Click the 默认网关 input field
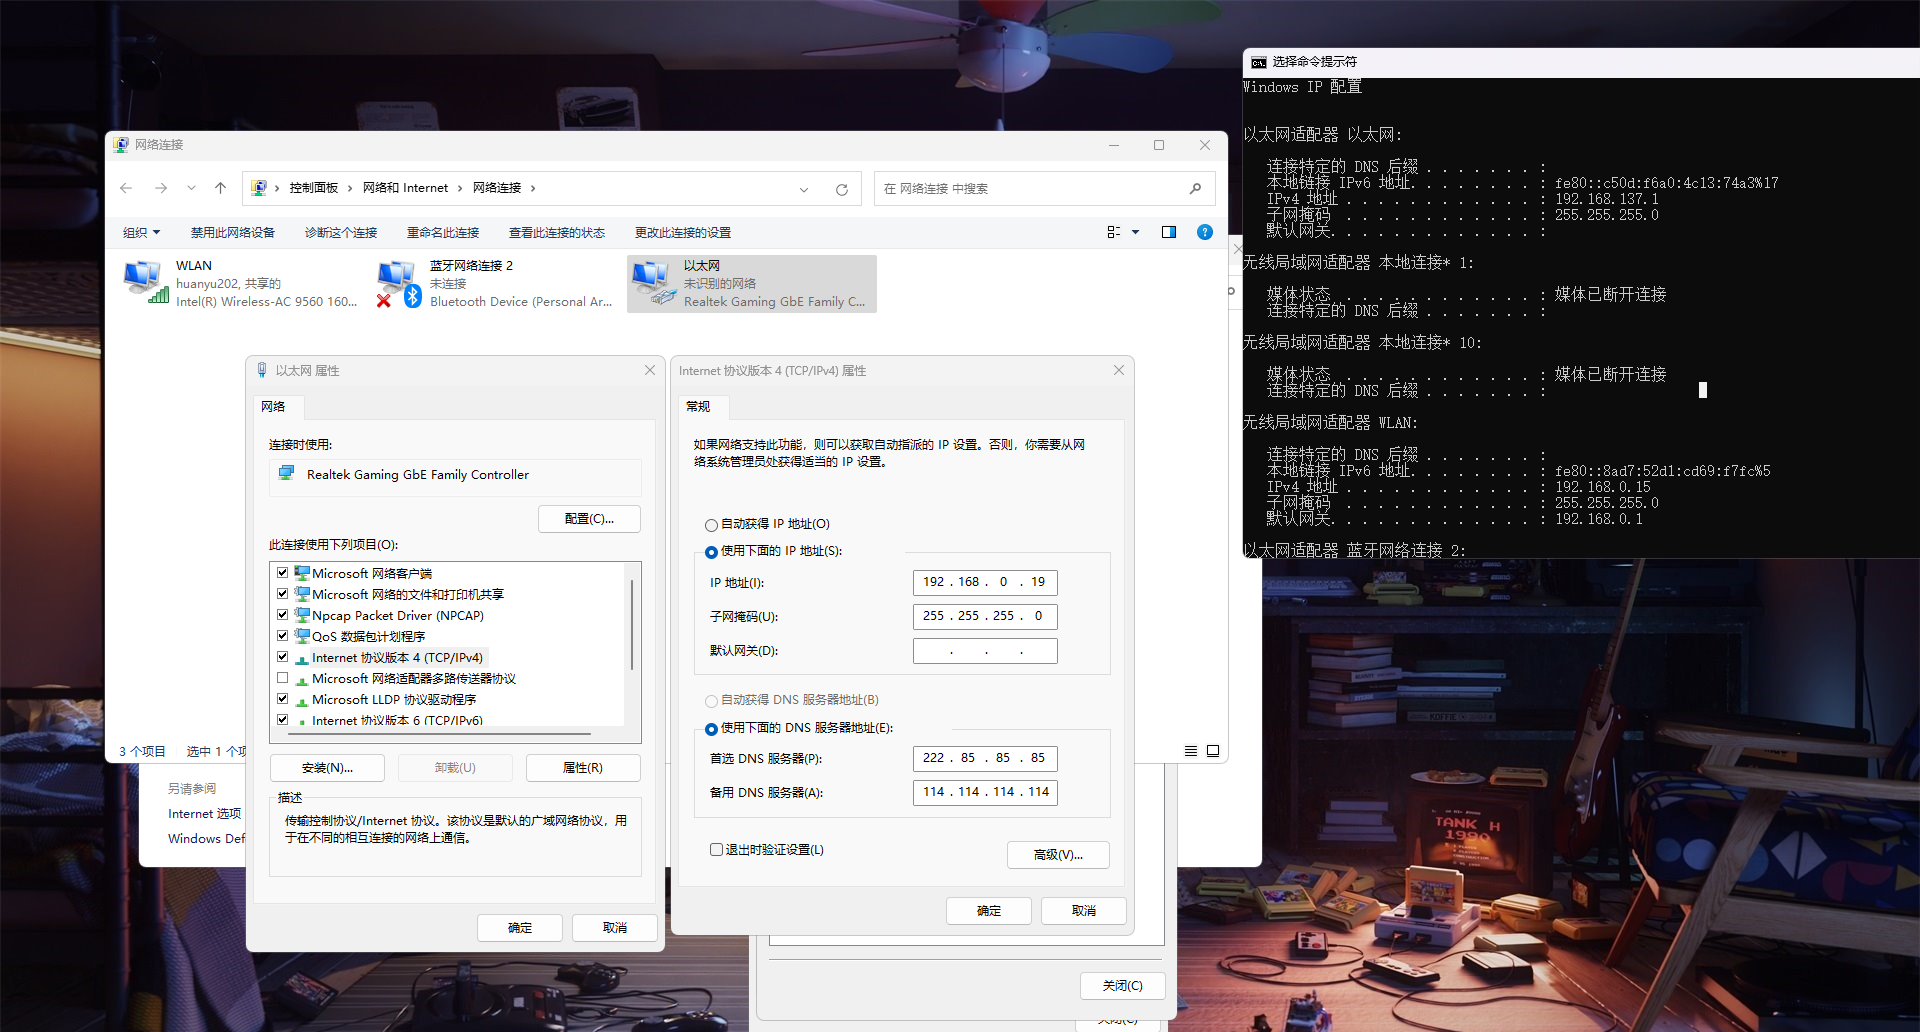This screenshot has height=1032, width=1920. (x=984, y=651)
